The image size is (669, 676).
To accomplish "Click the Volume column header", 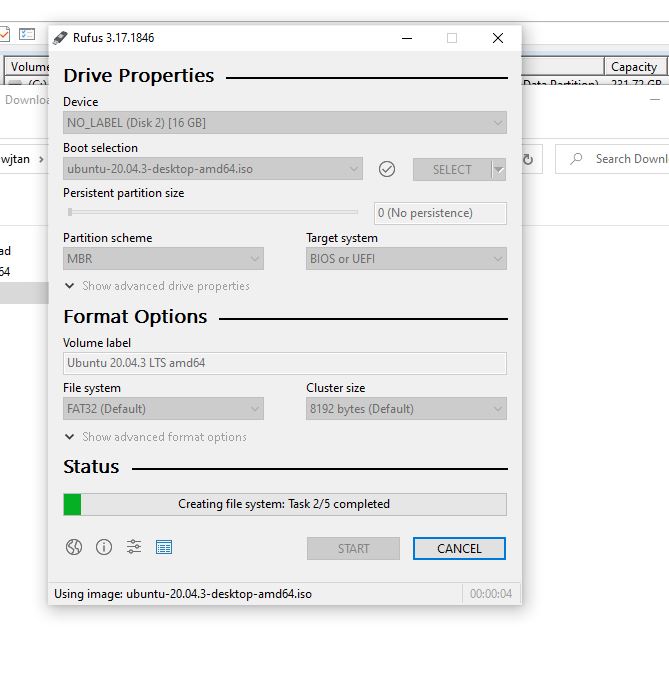I will 27,66.
